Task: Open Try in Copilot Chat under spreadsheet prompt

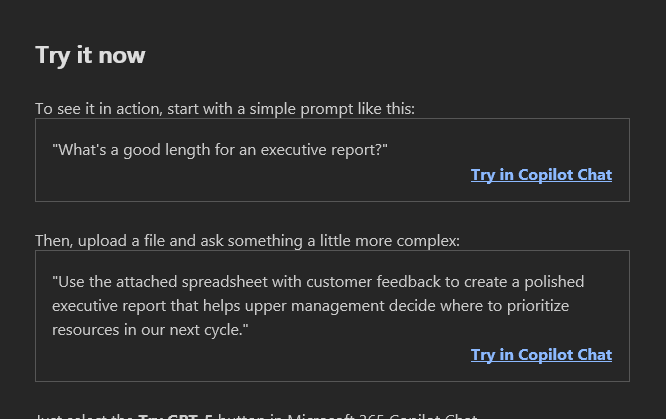Action: tap(541, 355)
